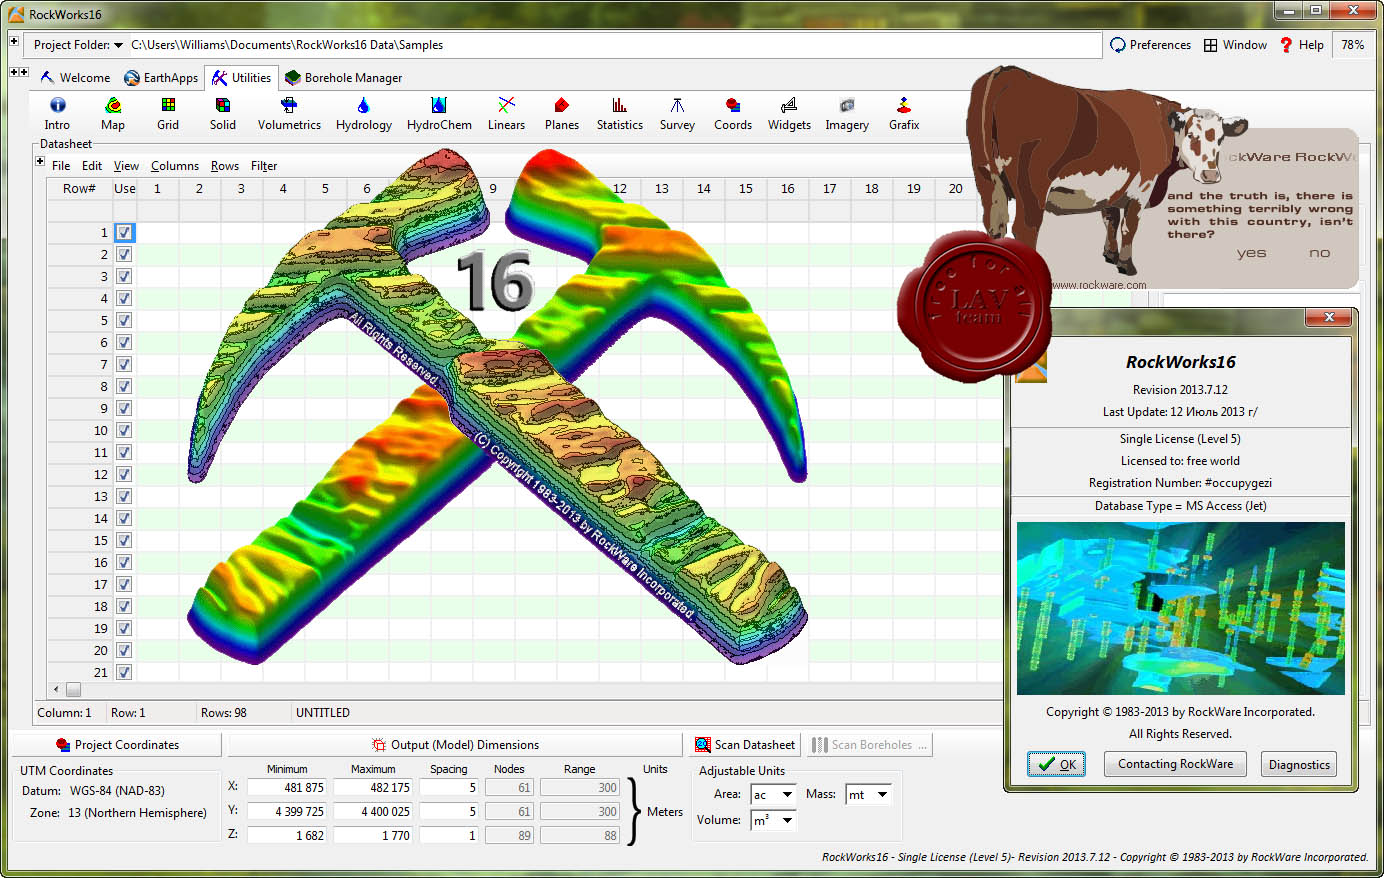Open the Volumetrics menu
Screen dimensions: 1384x878
coord(289,113)
